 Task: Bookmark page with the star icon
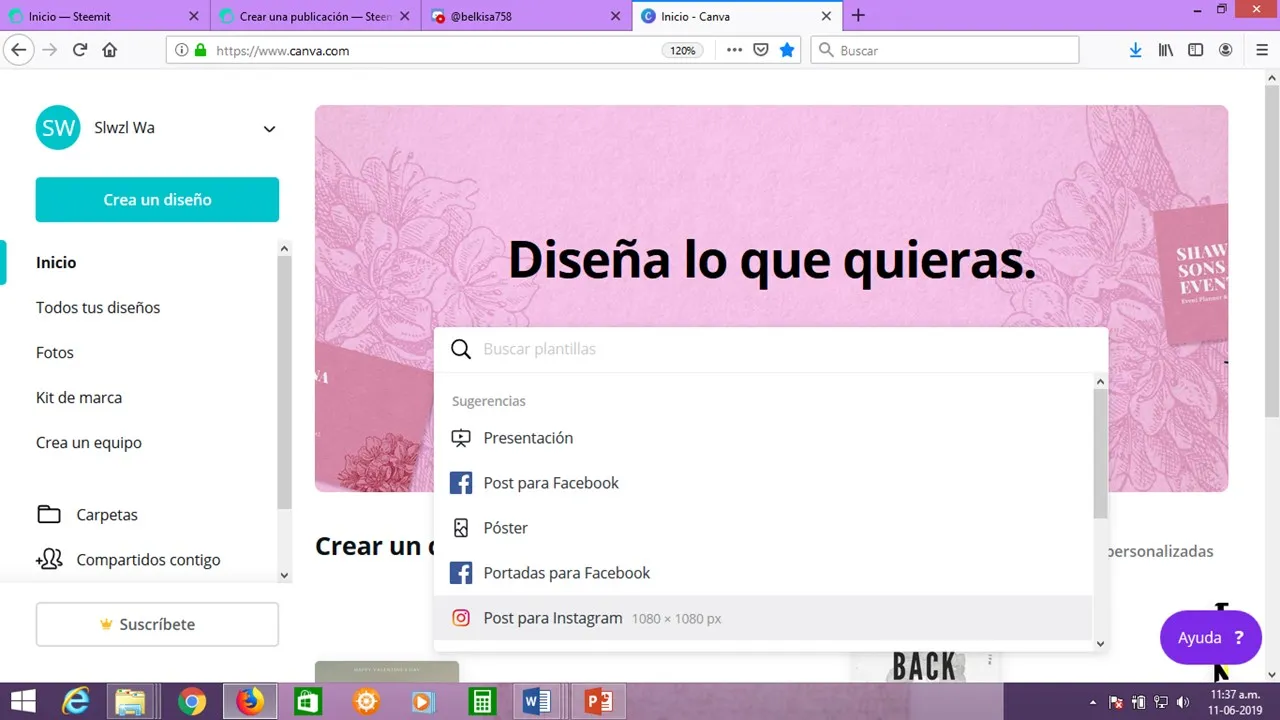tap(787, 50)
